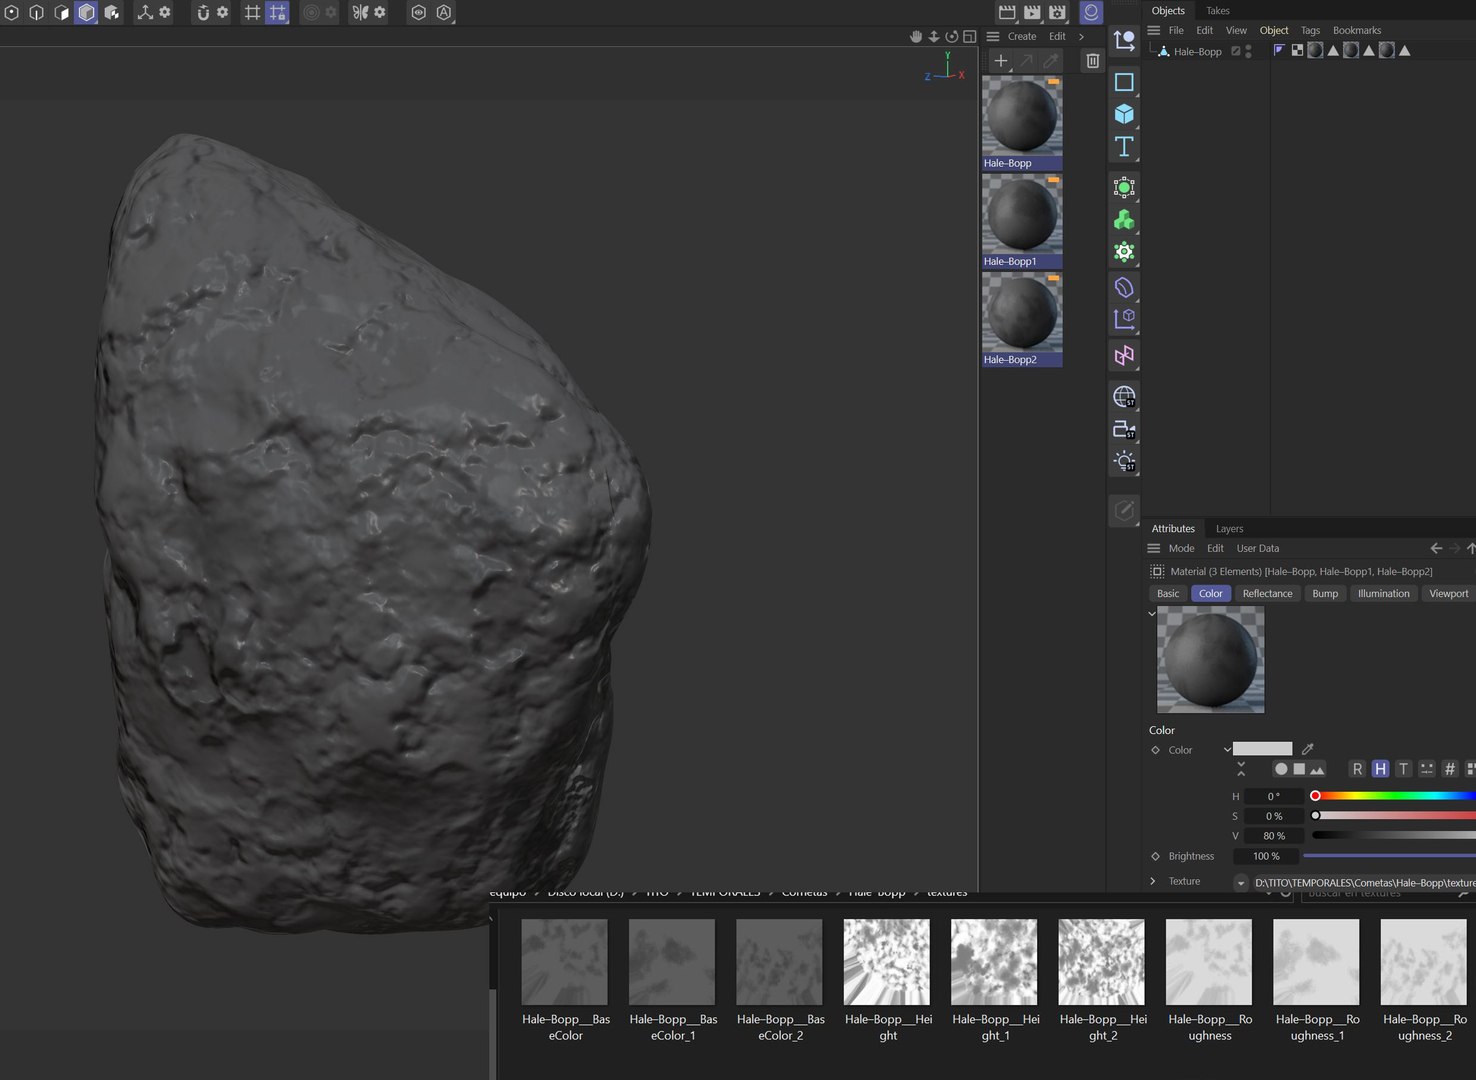Click the New Material plus icon
Screen dimensions: 1476x1080
coord(1000,61)
